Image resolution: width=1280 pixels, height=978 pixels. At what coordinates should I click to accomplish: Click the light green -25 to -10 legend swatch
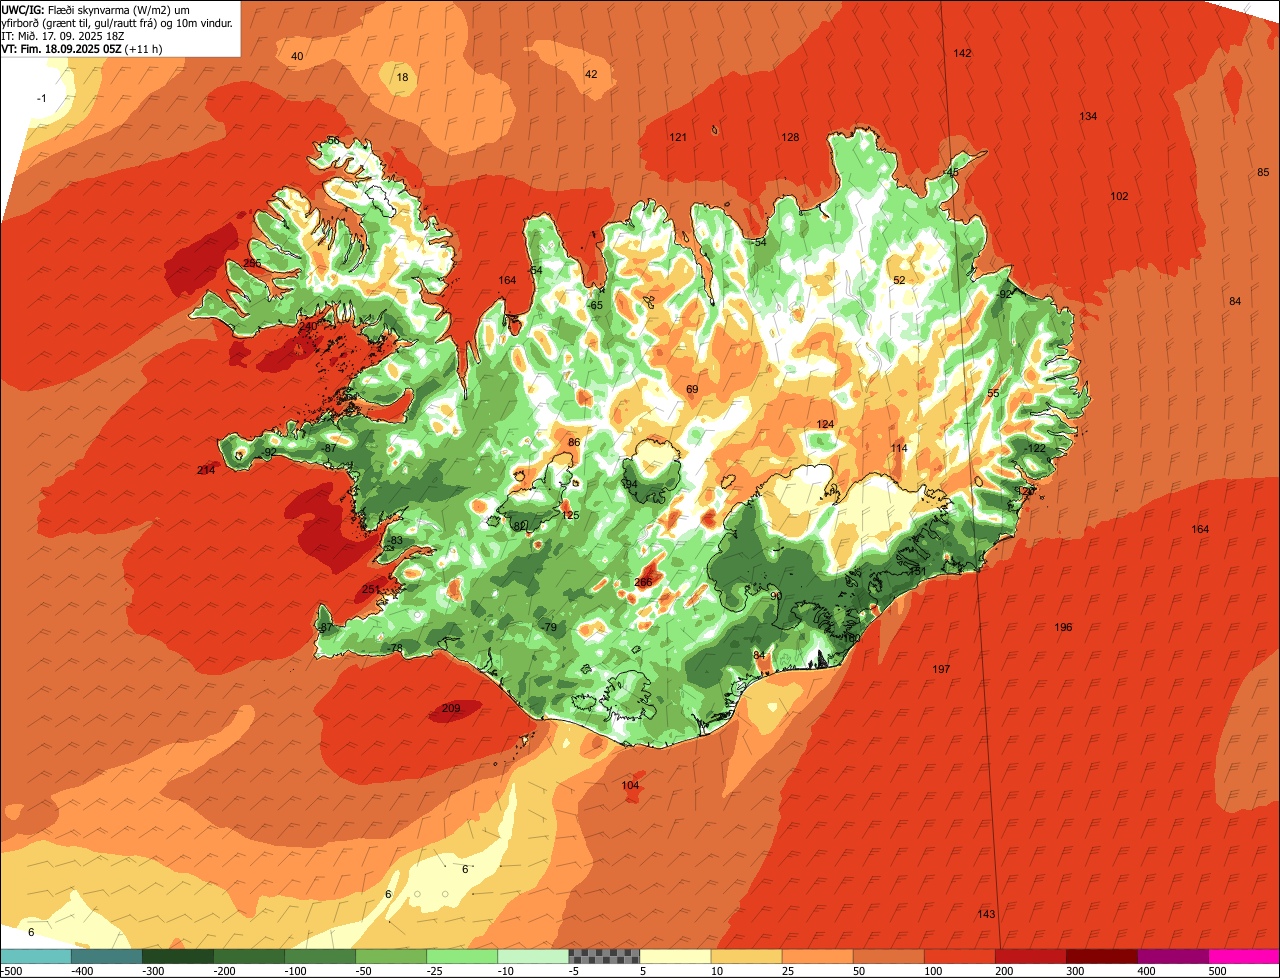tap(462, 957)
